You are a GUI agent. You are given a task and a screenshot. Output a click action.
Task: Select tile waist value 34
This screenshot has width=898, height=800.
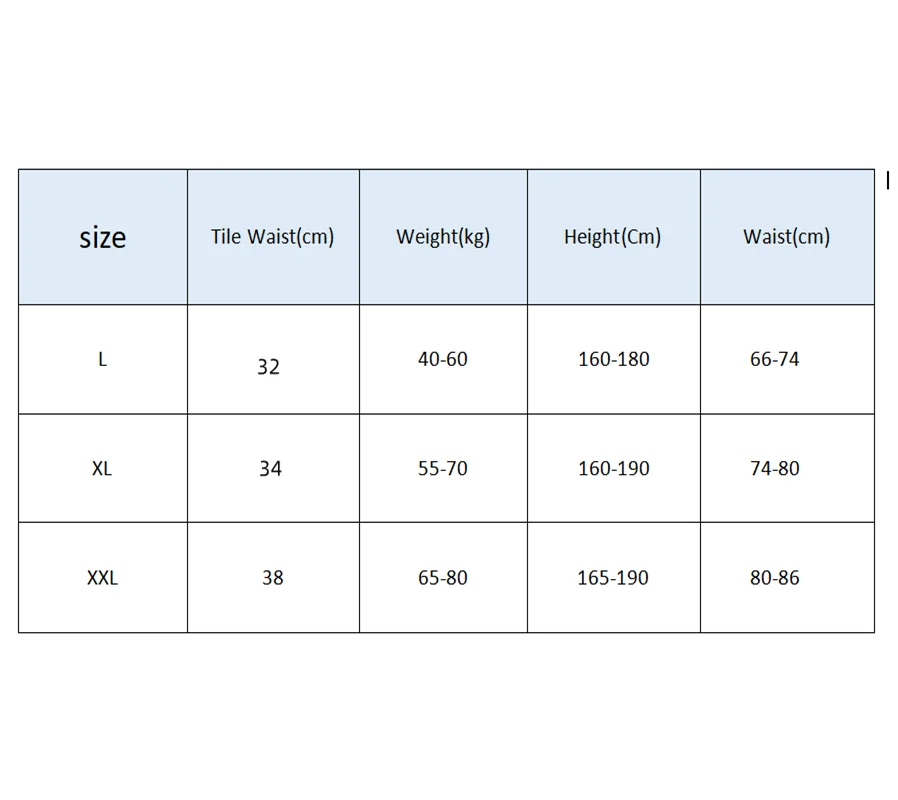[270, 469]
